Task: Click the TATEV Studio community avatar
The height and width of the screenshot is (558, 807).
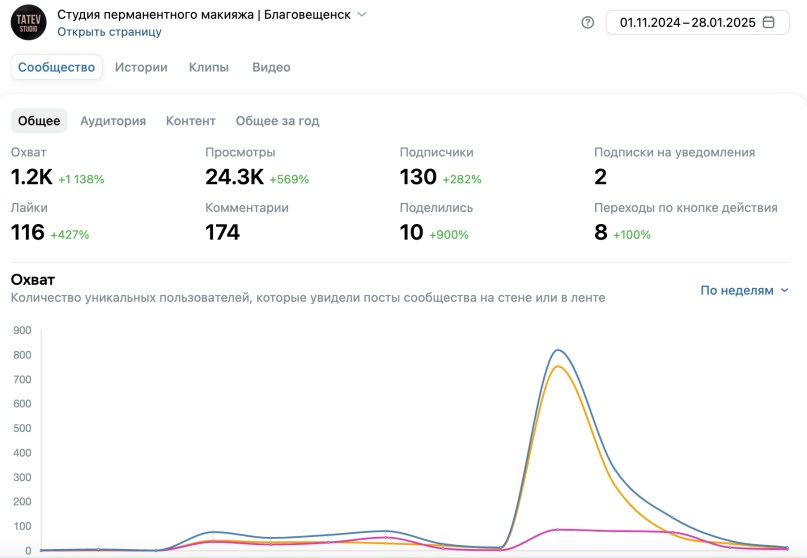Action: (28, 22)
